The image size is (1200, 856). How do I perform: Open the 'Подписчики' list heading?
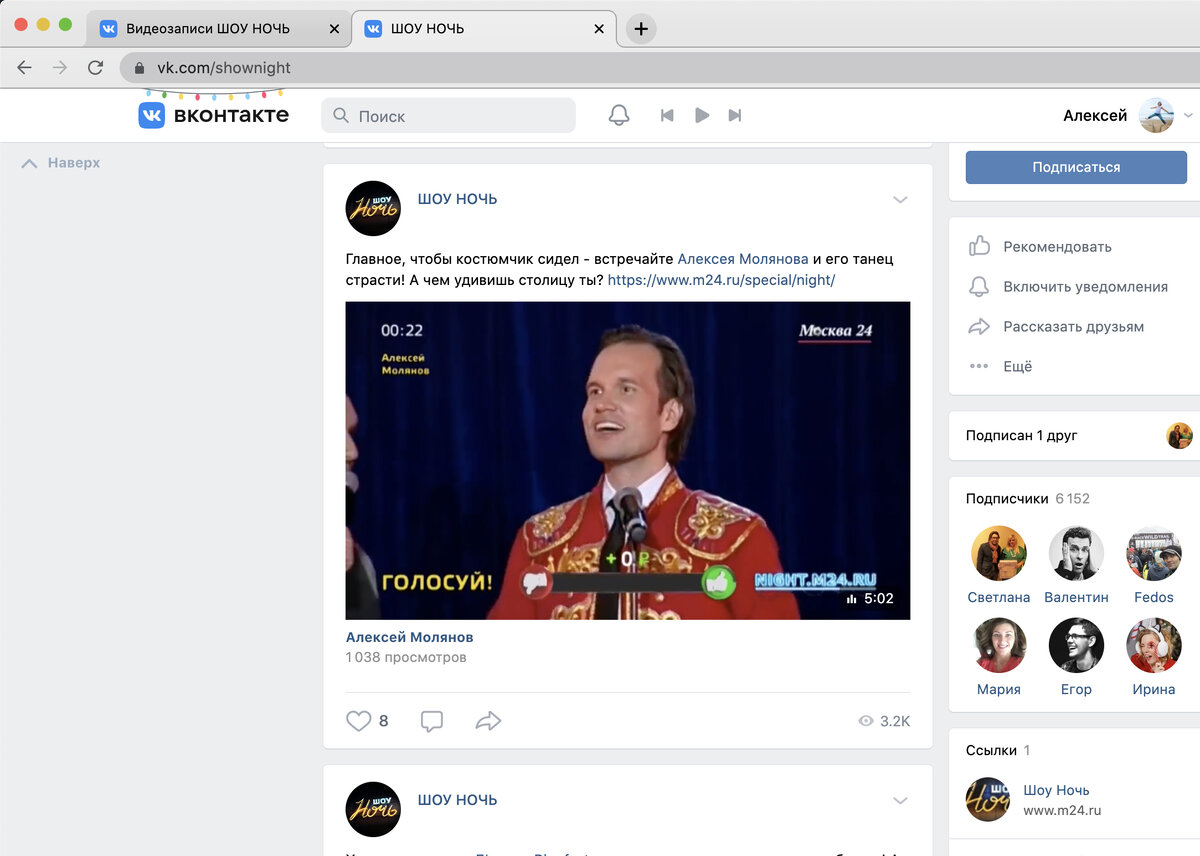(1007, 498)
